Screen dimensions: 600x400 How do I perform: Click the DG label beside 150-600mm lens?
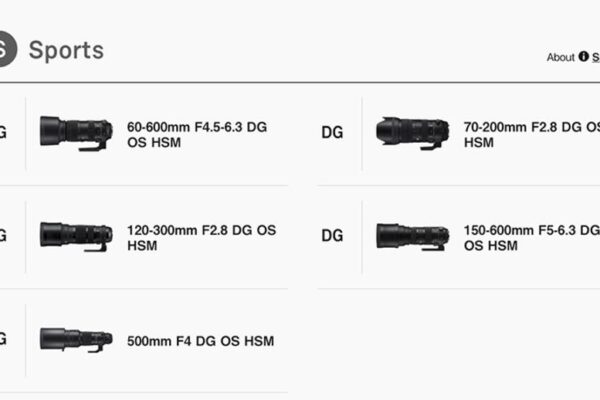(x=332, y=236)
